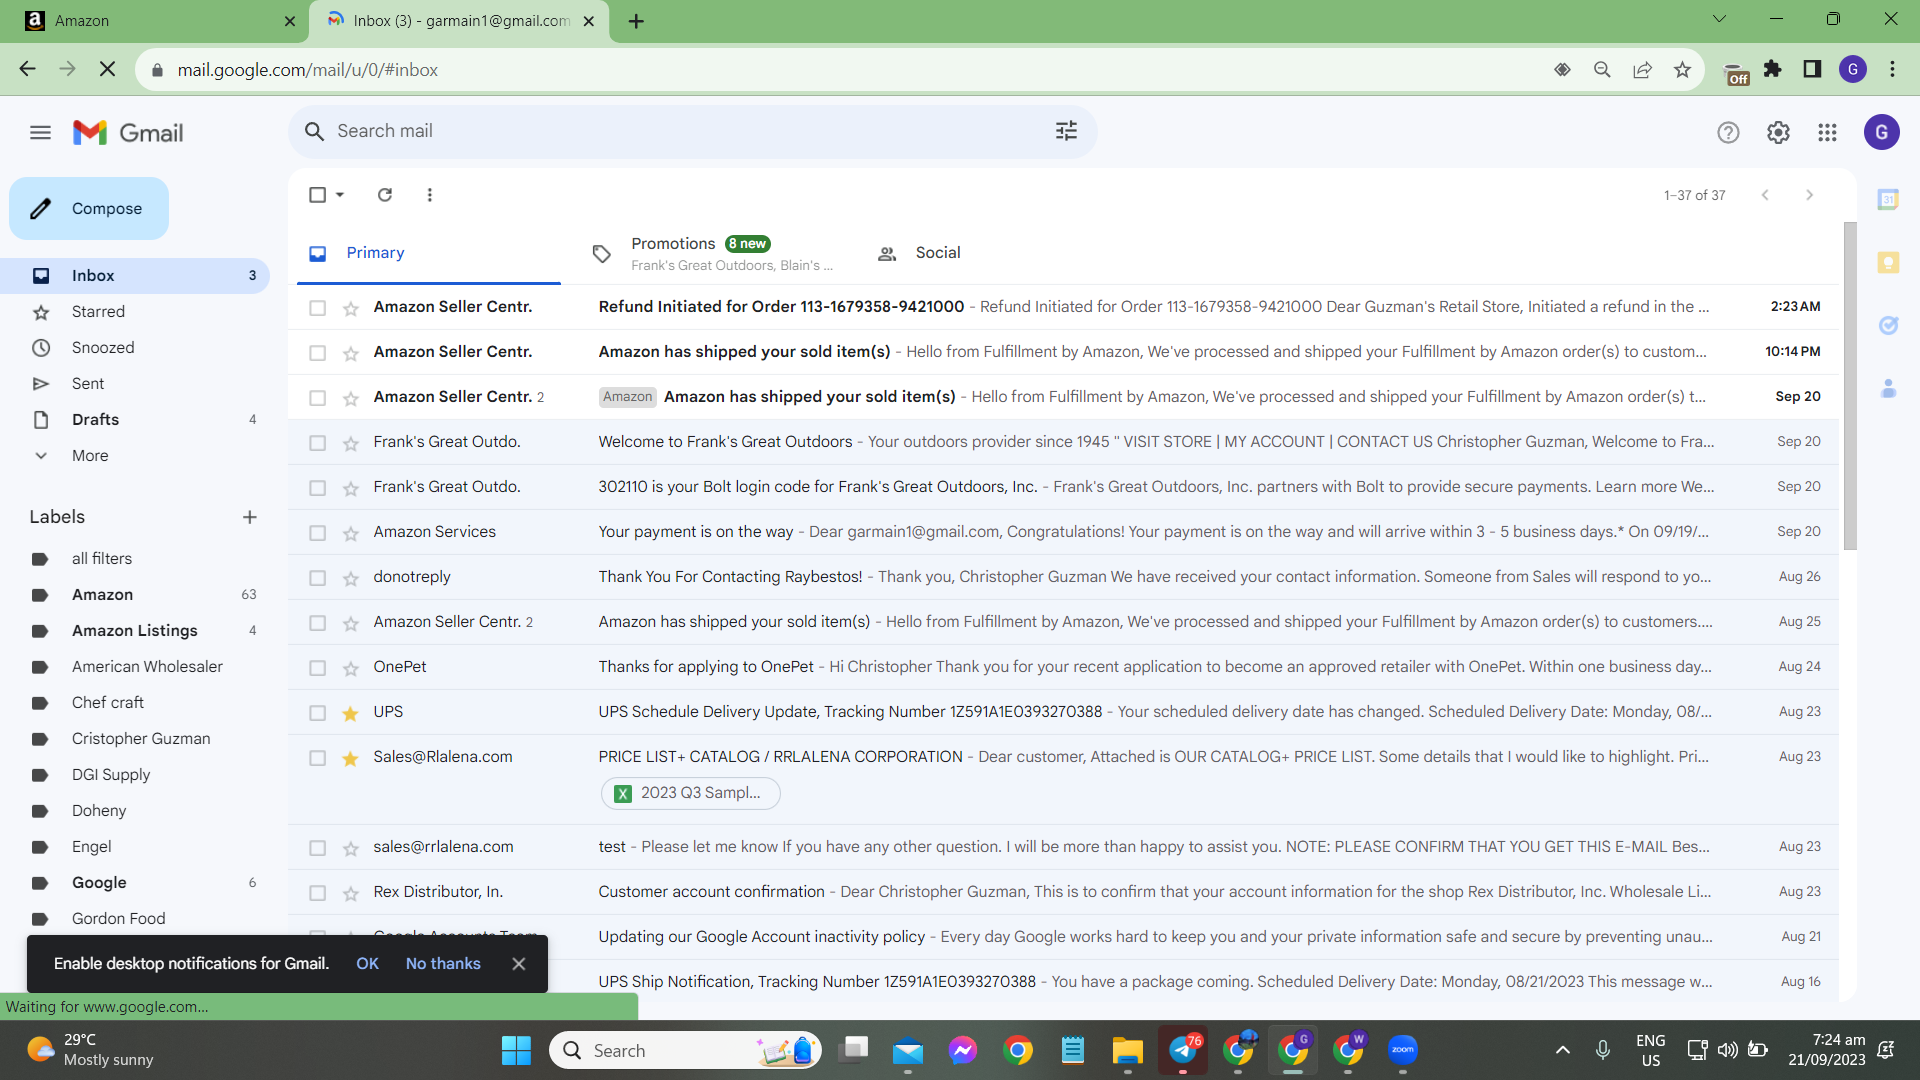This screenshot has height=1080, width=1920.
Task: Open Chrome tab search dropdown arrow
Action: [1719, 19]
